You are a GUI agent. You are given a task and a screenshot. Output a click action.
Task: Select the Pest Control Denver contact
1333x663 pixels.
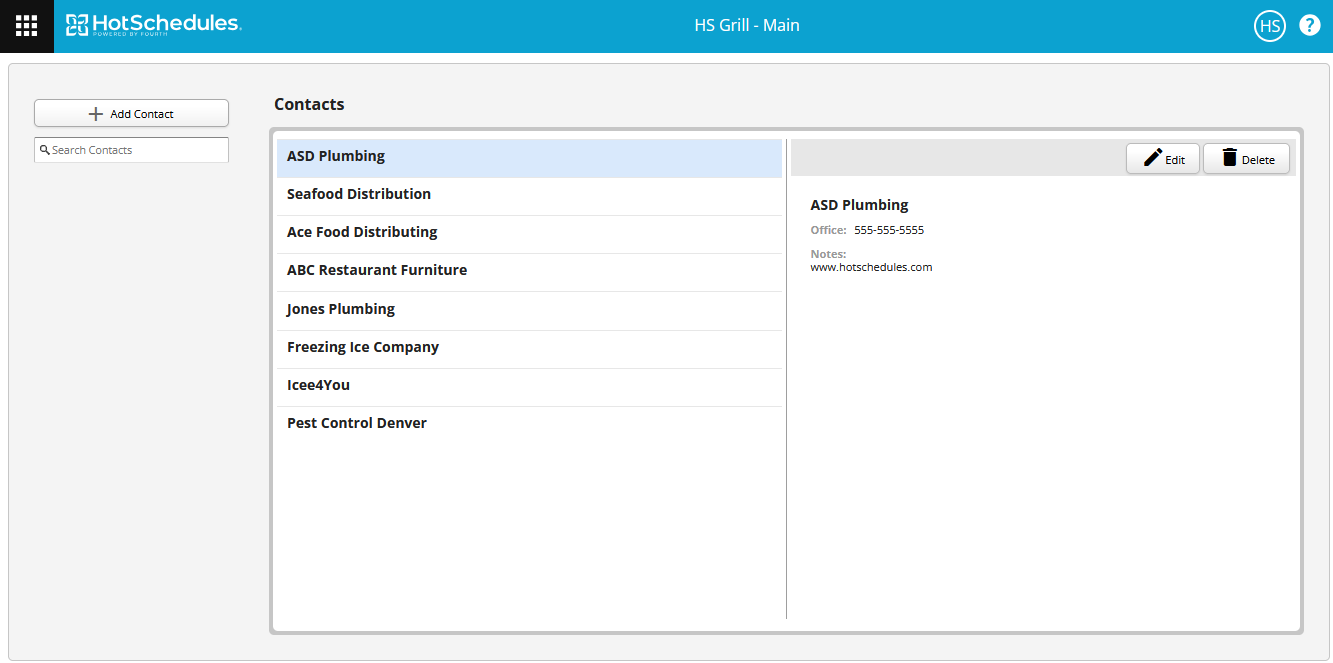[529, 425]
